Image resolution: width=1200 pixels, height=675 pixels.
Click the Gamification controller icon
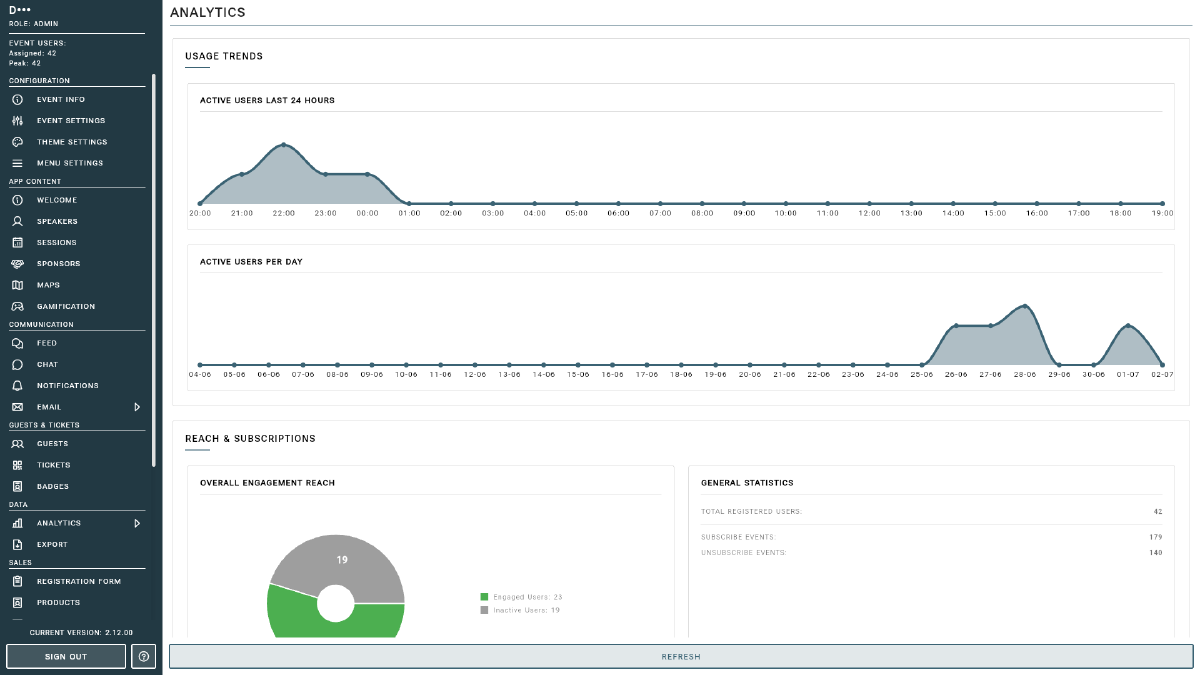17,306
